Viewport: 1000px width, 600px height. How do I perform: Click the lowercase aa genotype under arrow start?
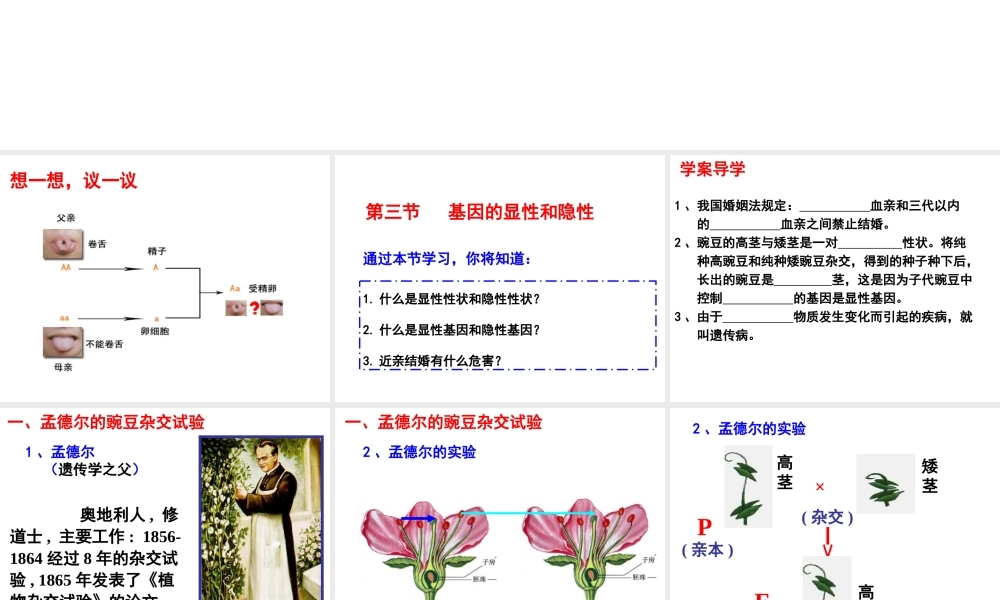[64, 318]
